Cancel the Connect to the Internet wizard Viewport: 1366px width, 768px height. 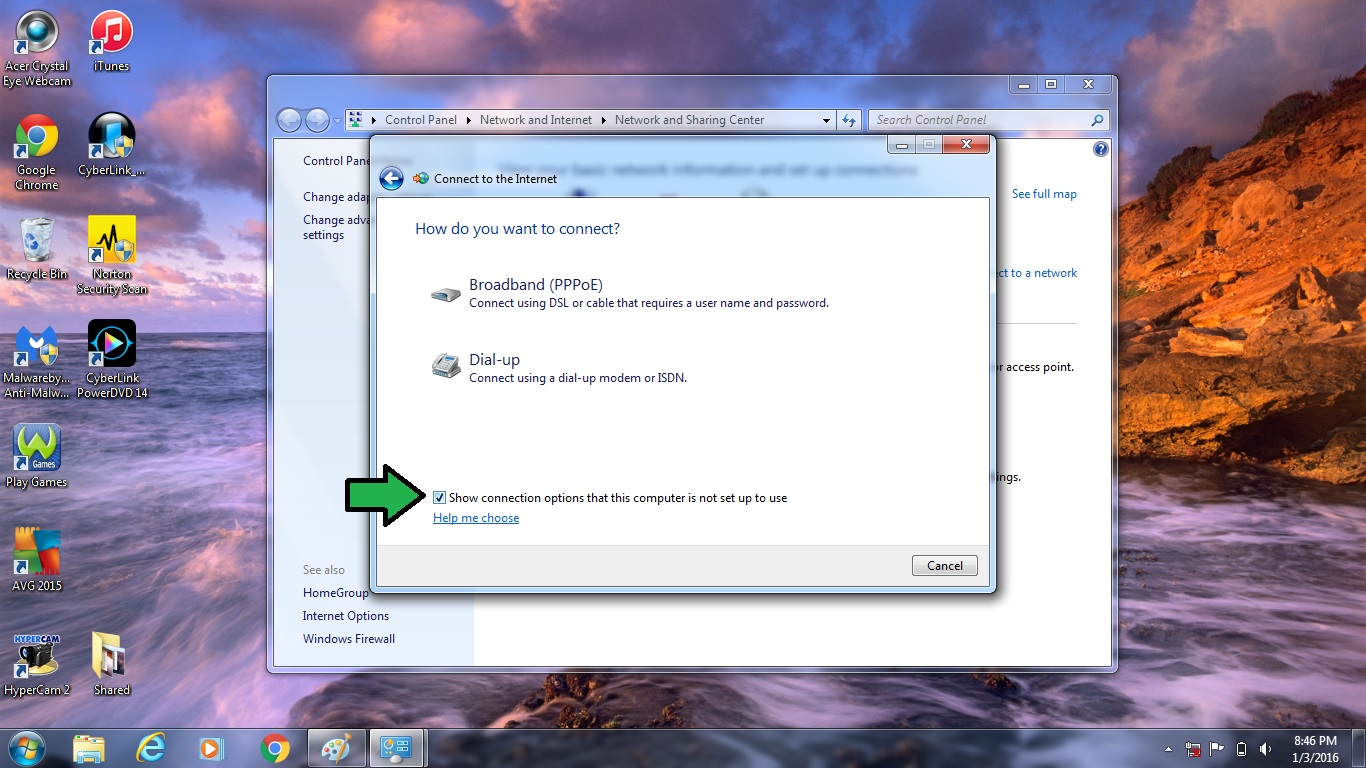click(x=945, y=566)
